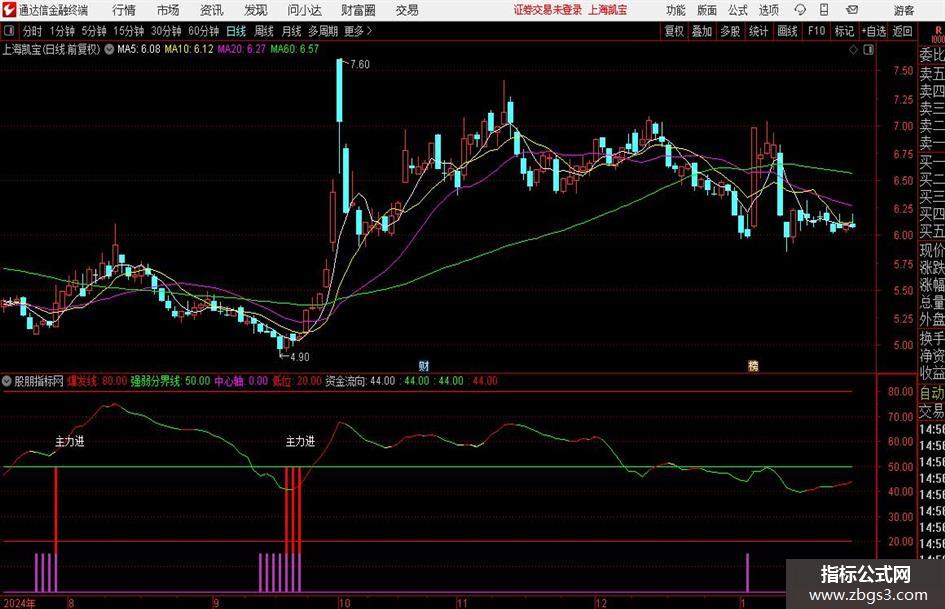Select the 多周期 tab
This screenshot has width=945, height=609.
click(x=323, y=31)
